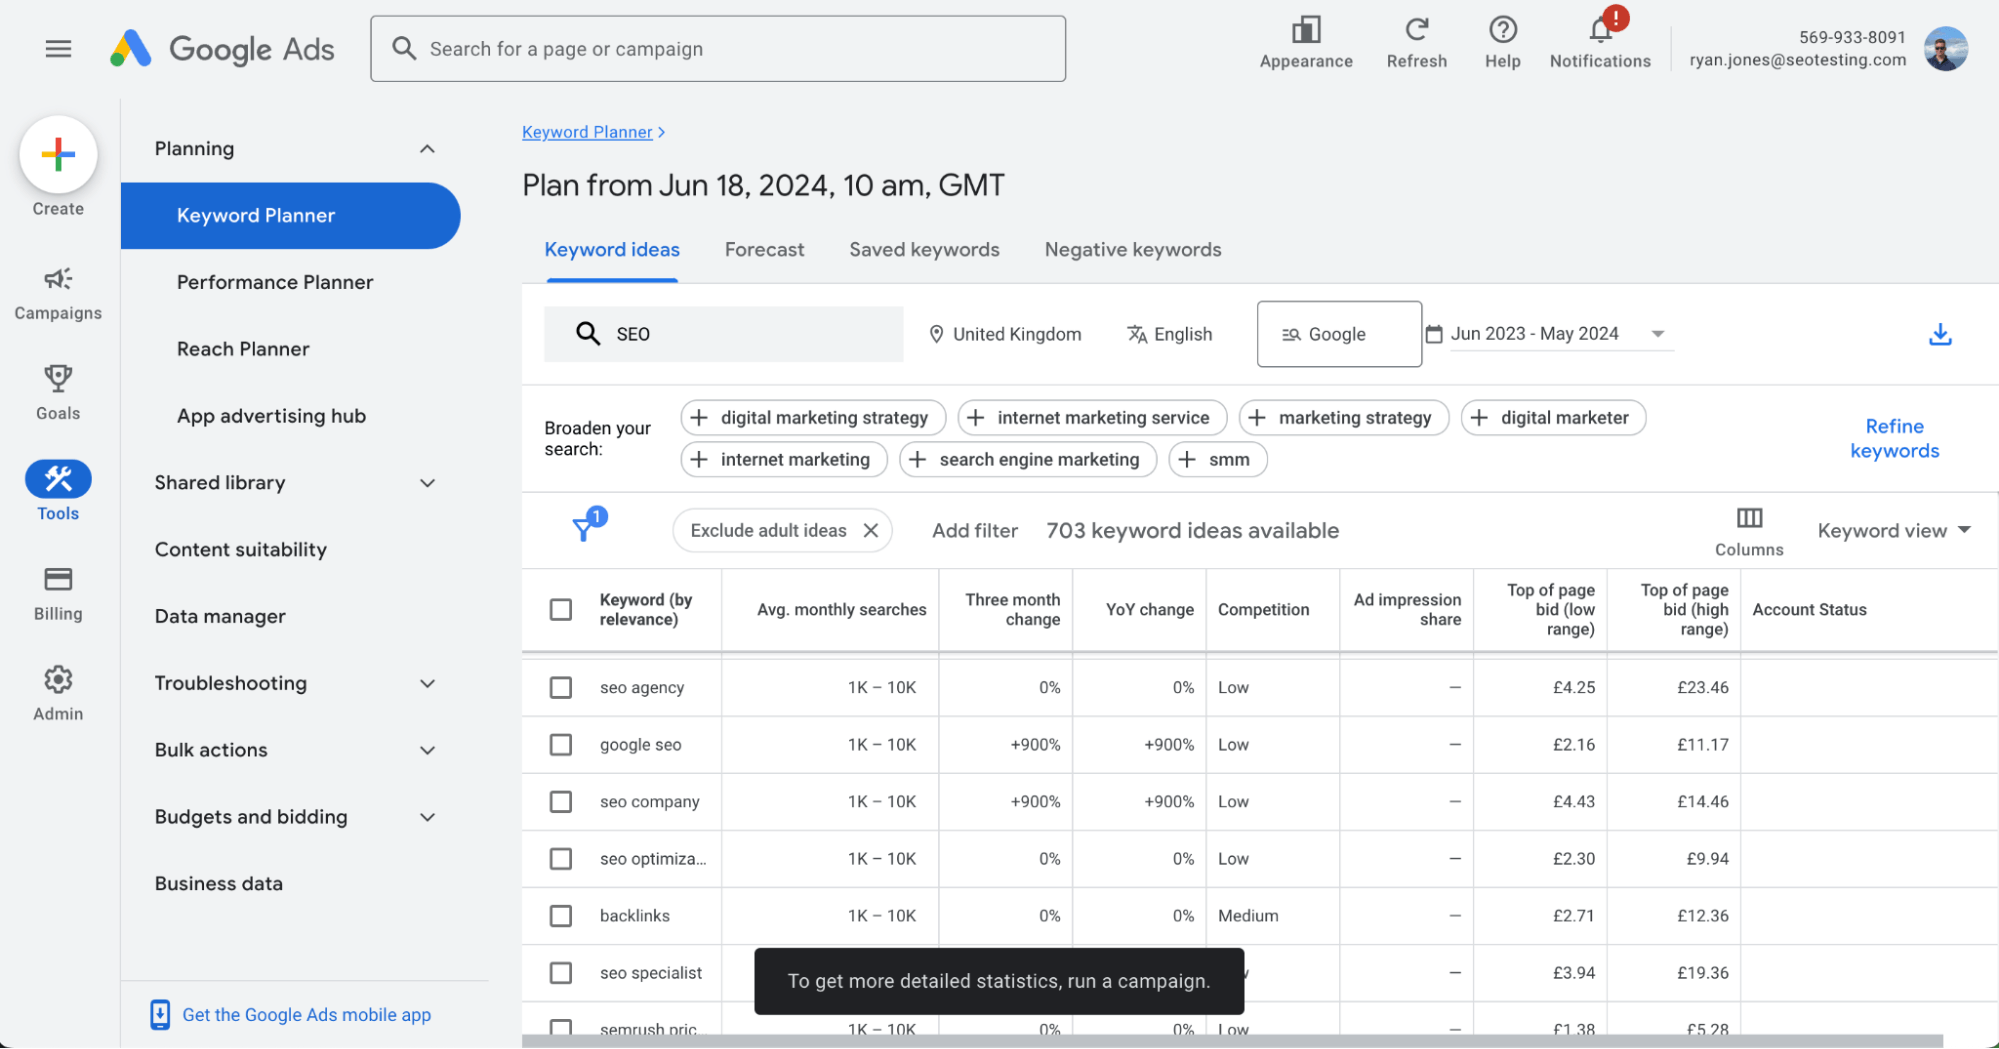Screen dimensions: 1999x1049
Task: Click the Create plus button
Action: [58, 154]
